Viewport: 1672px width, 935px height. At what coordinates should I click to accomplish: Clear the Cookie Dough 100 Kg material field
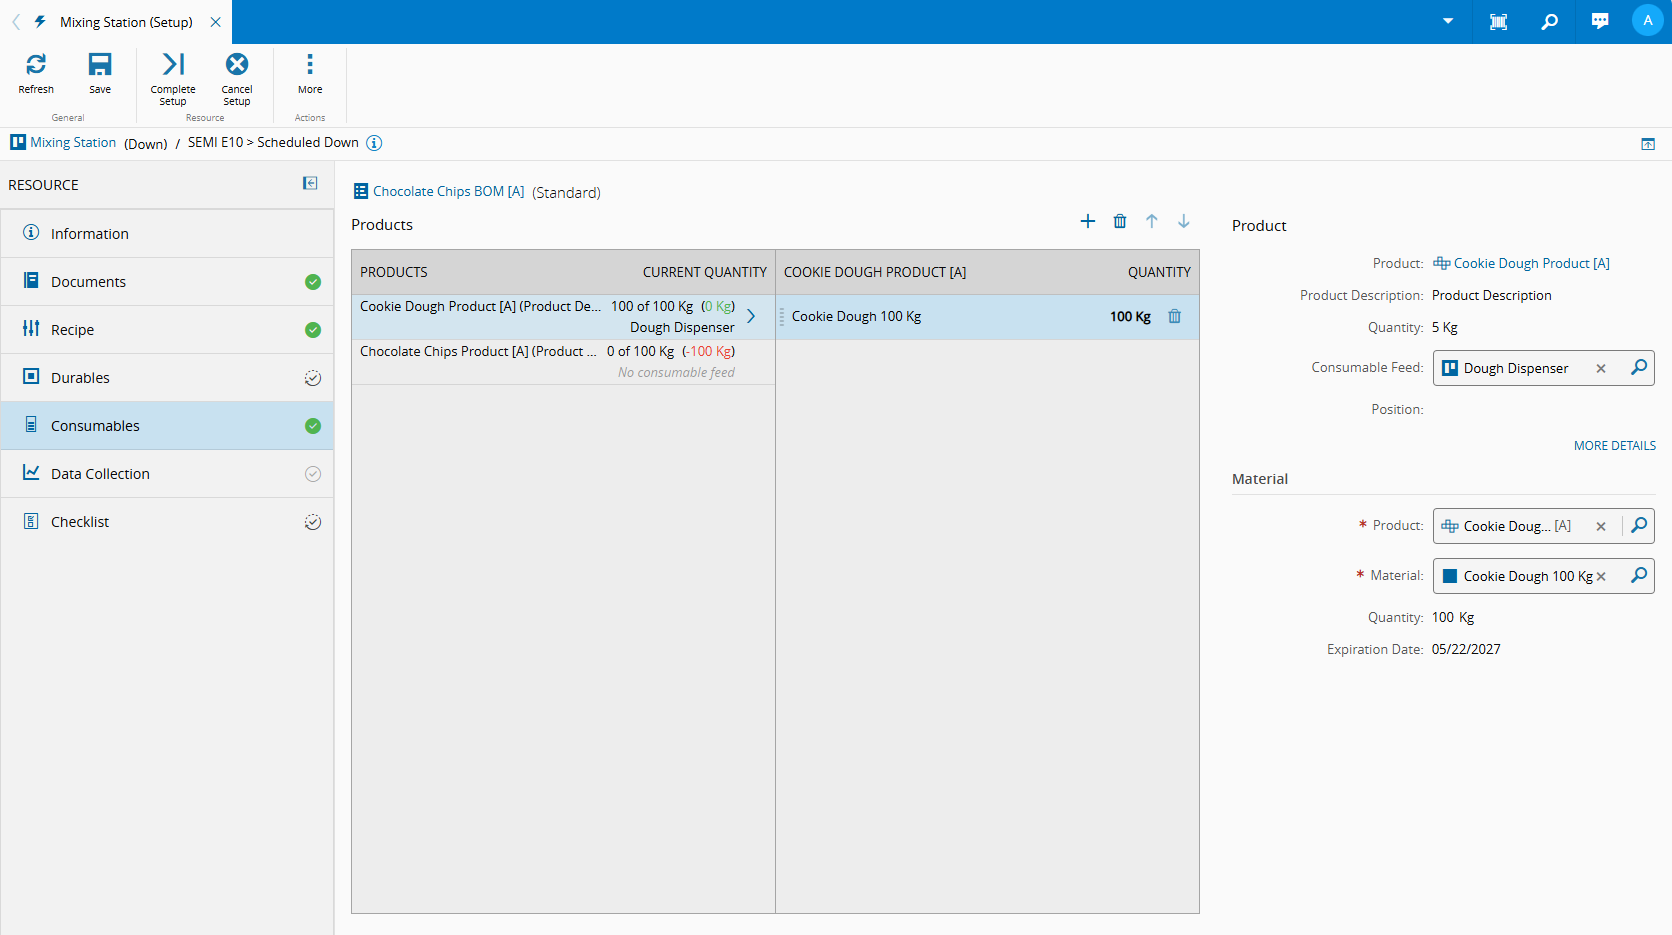coord(1601,577)
